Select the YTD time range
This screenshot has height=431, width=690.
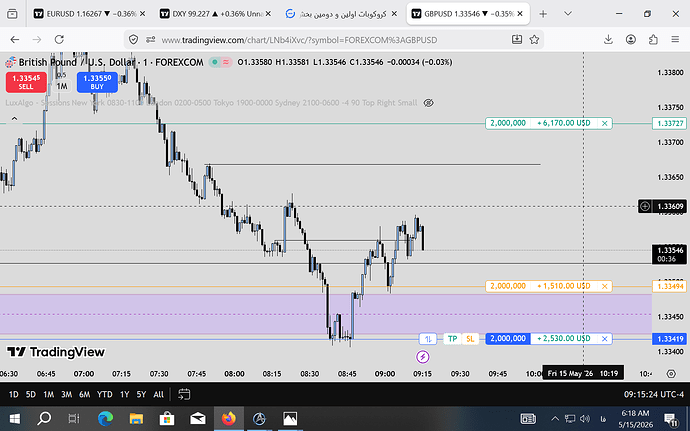[x=105, y=394]
